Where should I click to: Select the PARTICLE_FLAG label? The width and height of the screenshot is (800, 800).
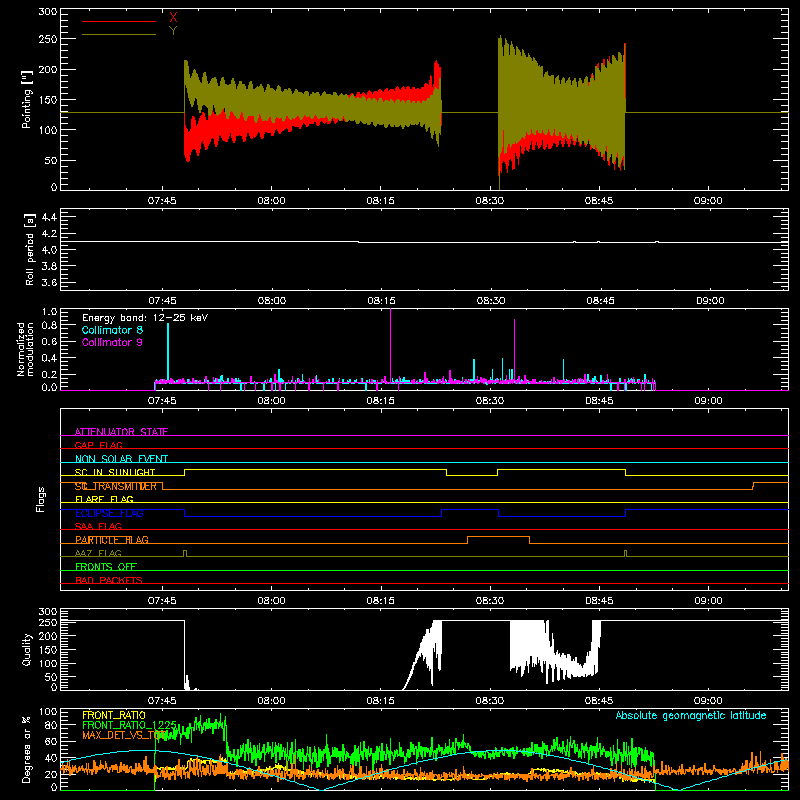pyautogui.click(x=112, y=540)
